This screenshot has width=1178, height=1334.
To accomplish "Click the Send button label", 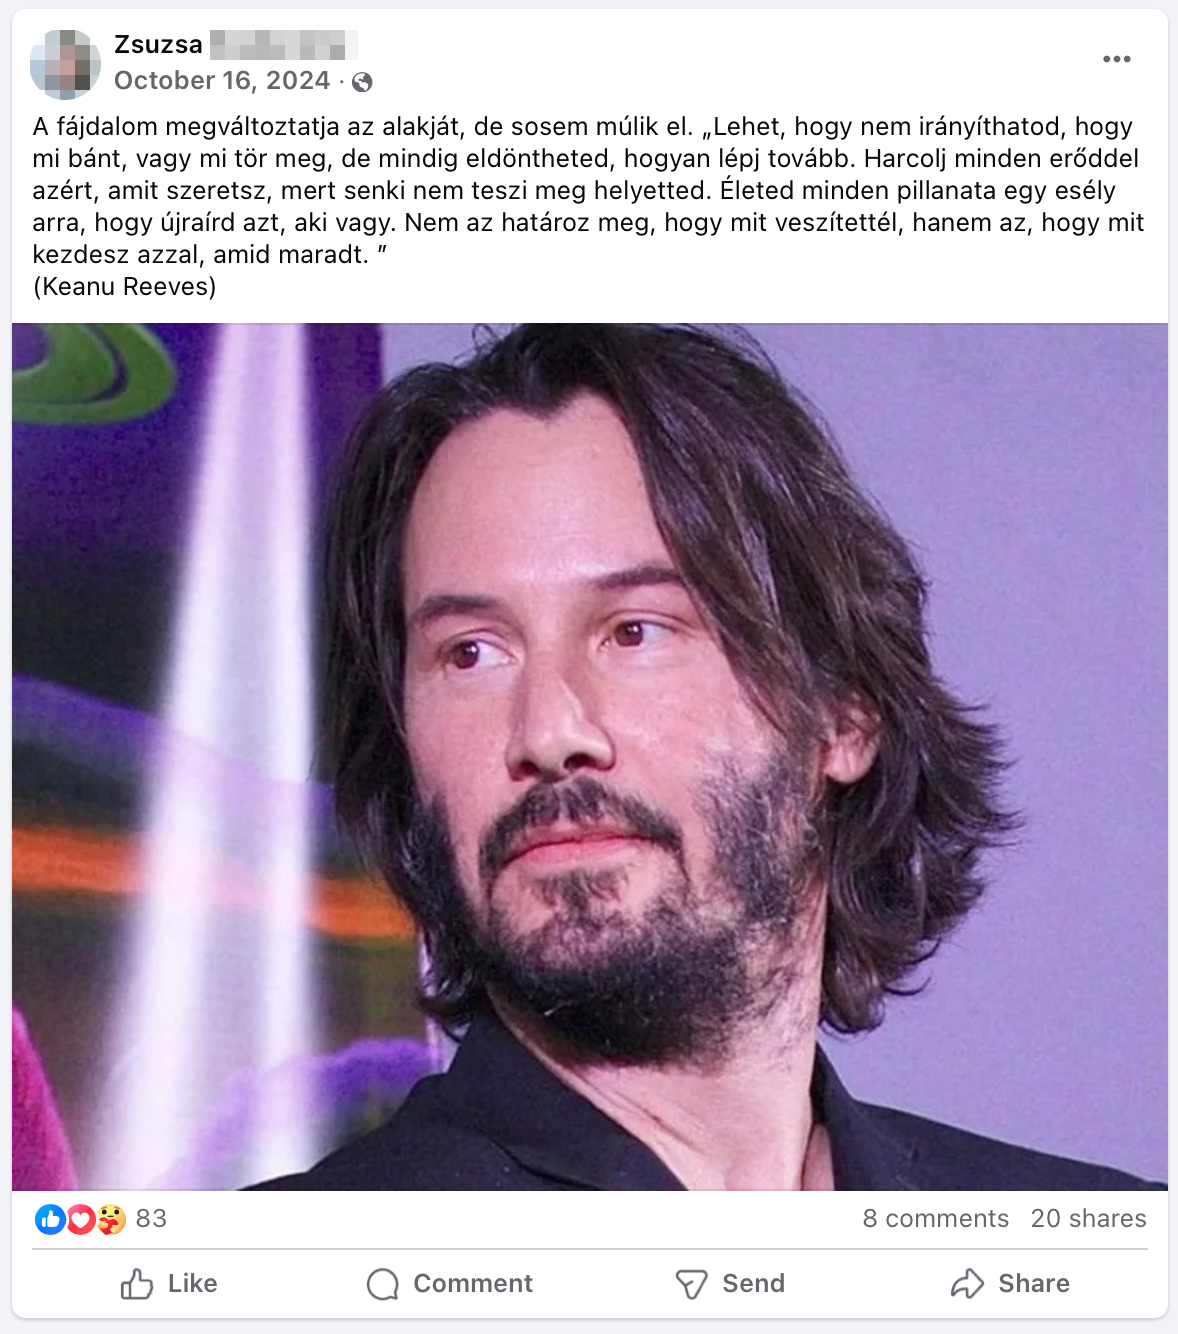I will (754, 1284).
